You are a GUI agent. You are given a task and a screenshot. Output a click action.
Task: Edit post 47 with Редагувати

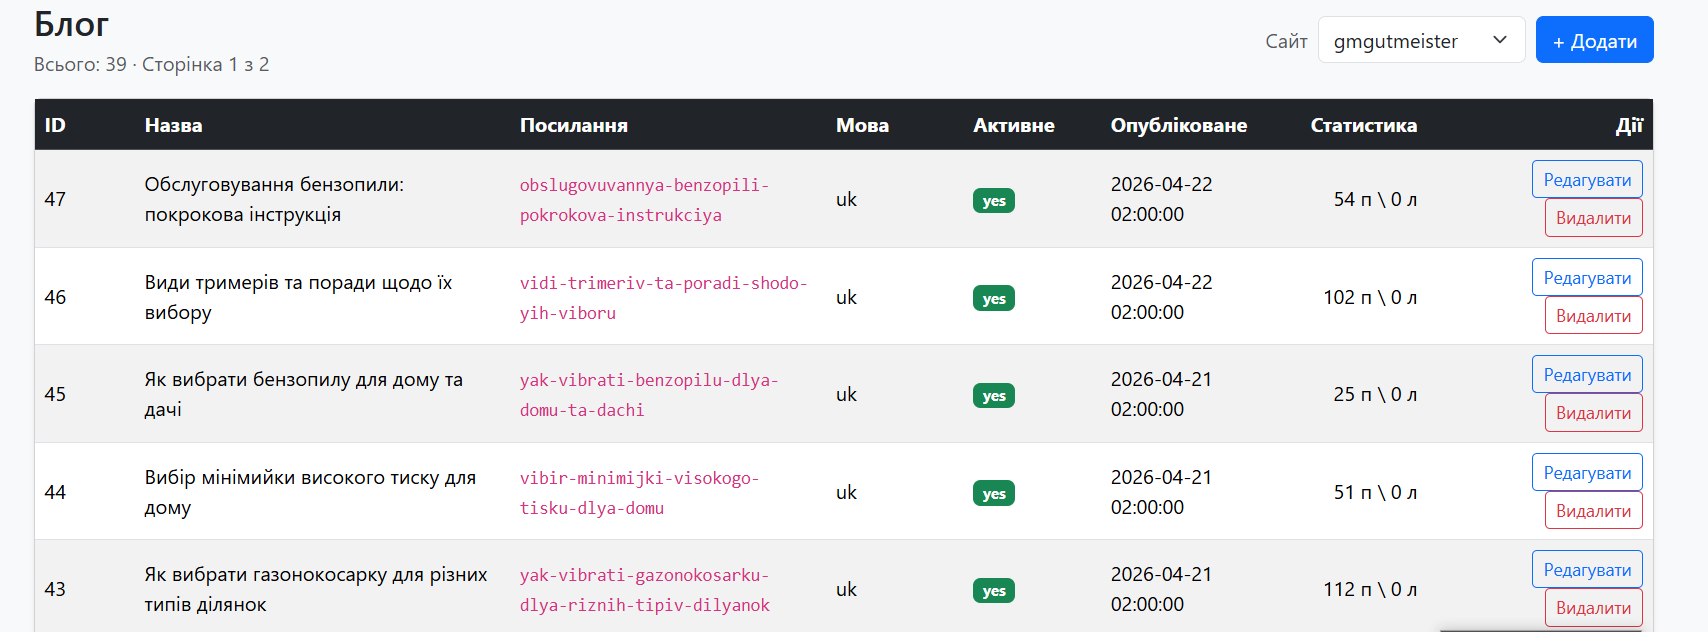coord(1587,179)
